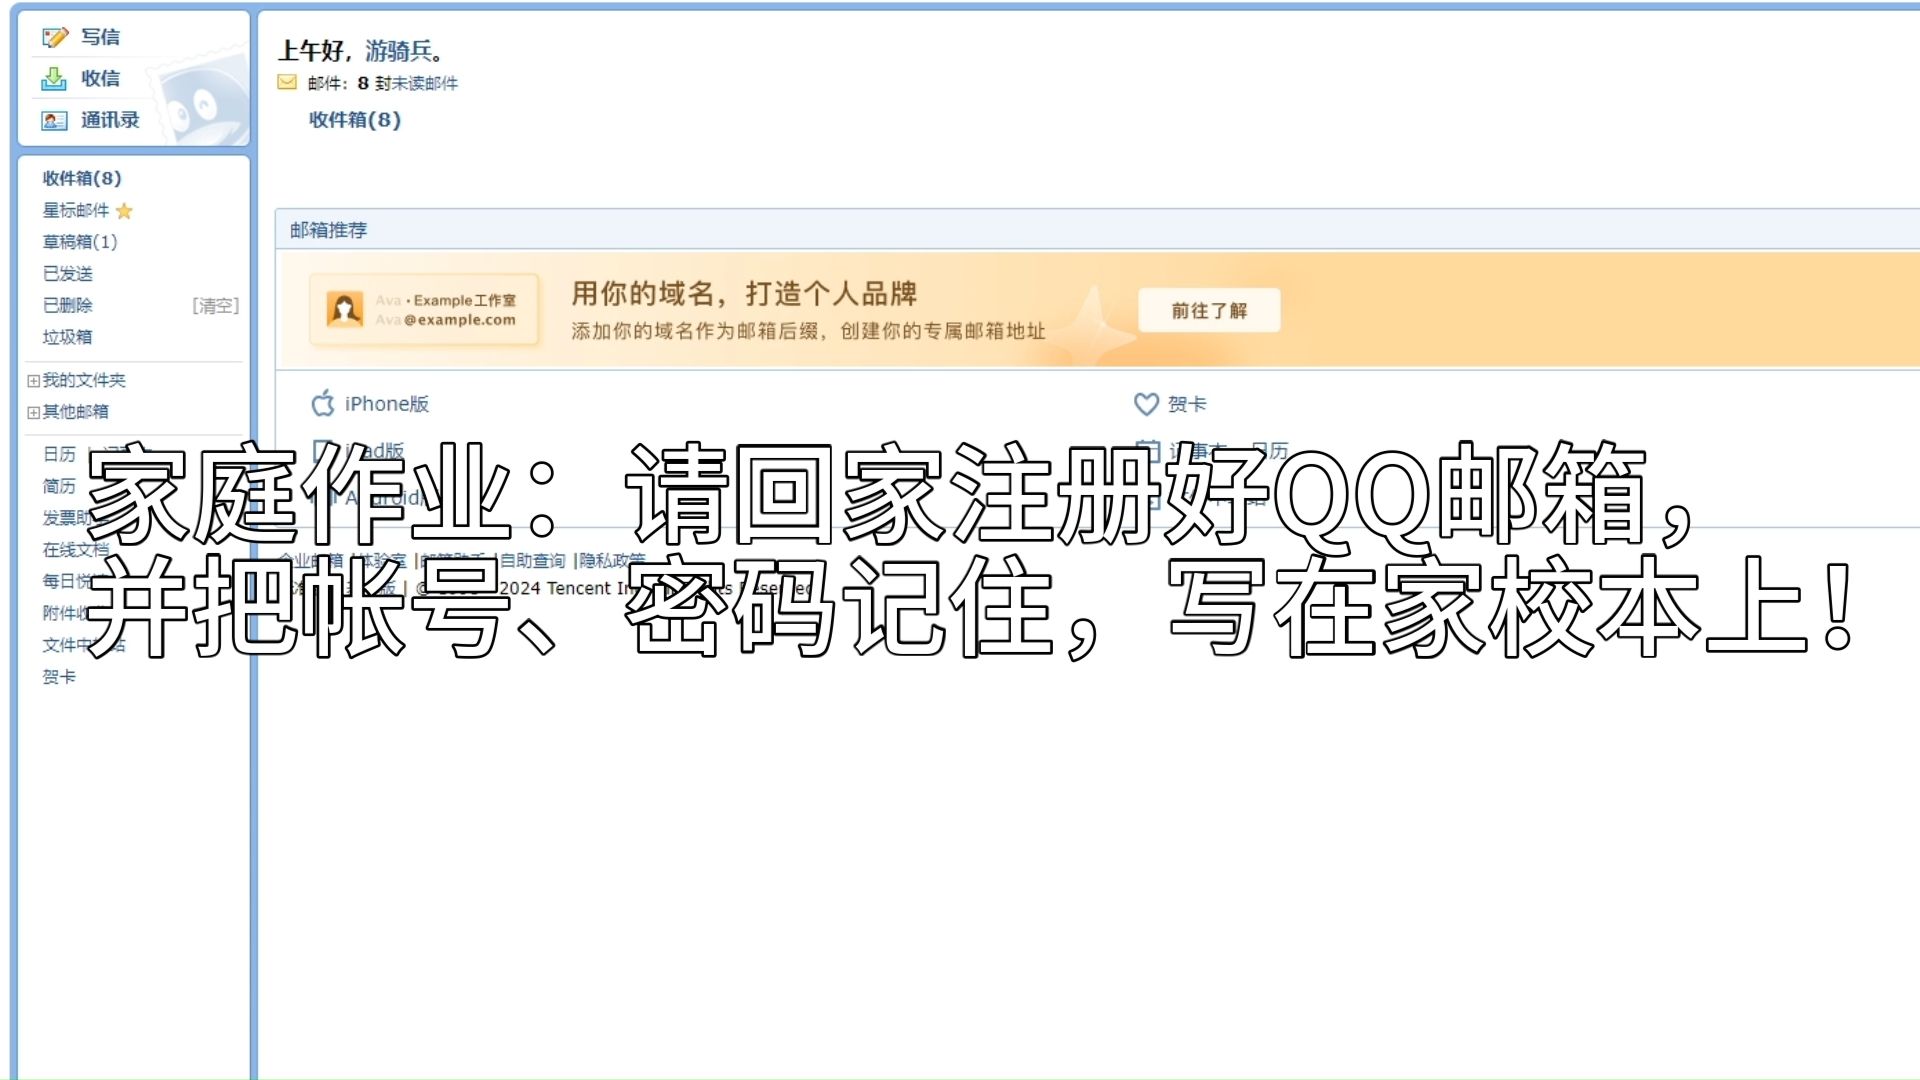Click the 邮箱推荐 section header

[329, 230]
